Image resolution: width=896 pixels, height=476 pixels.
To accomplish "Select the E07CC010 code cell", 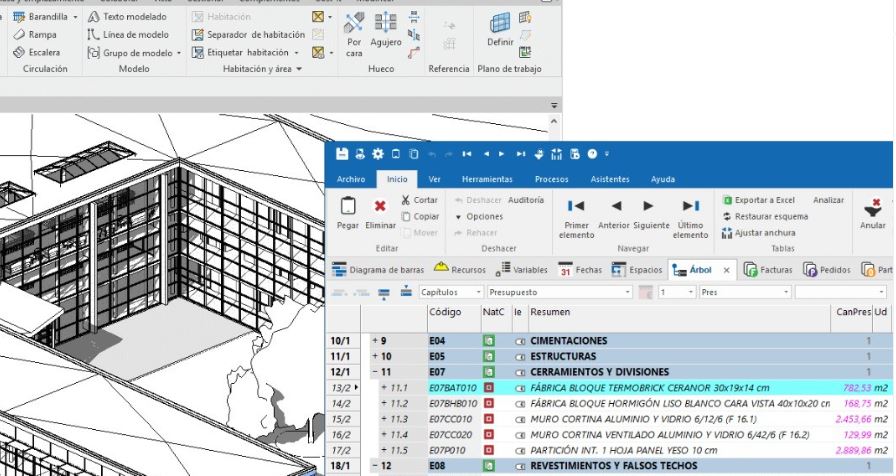I will click(452, 419).
